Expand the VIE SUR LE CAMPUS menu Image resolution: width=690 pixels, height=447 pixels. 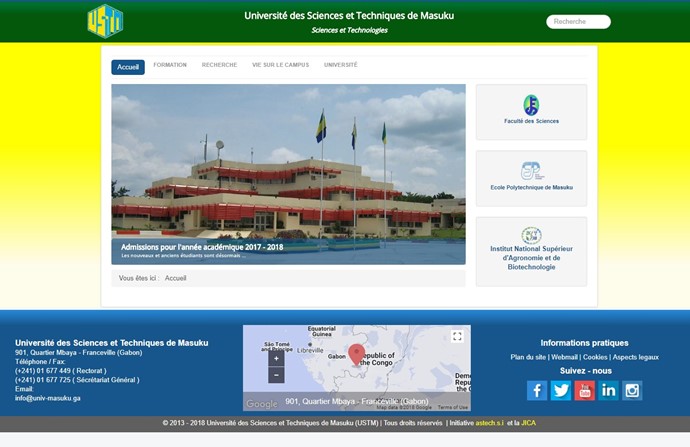[x=280, y=65]
